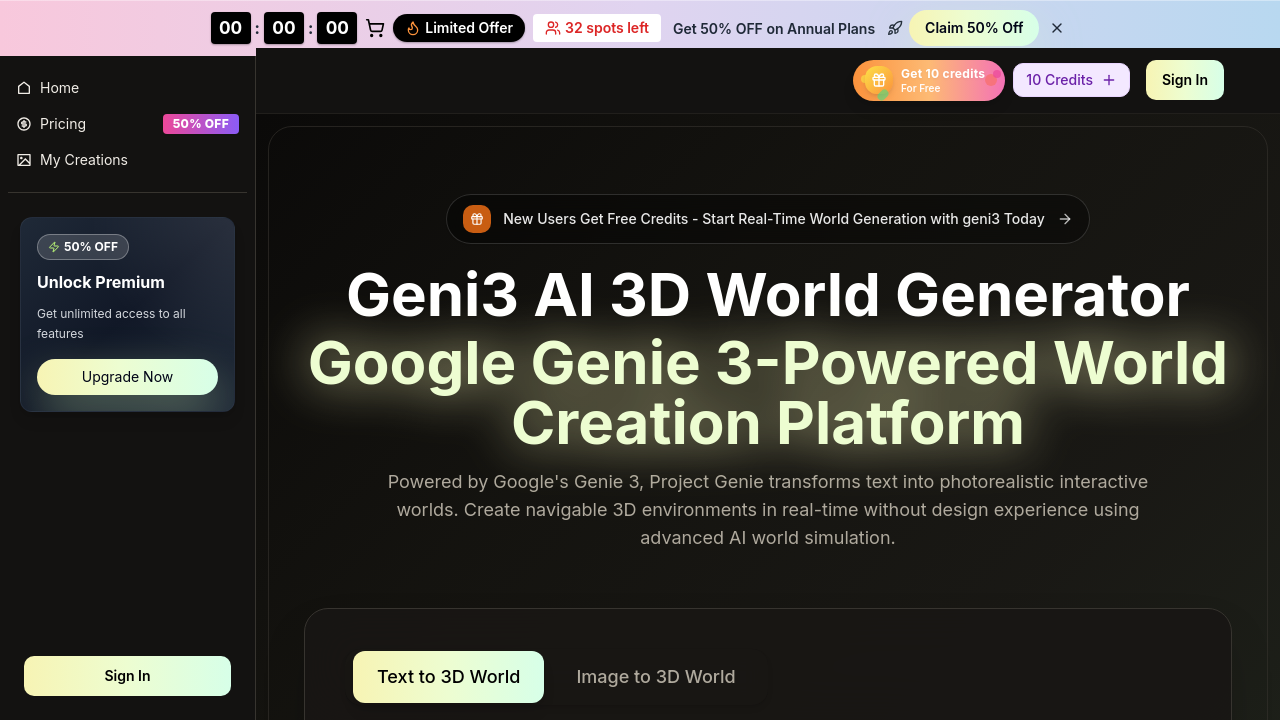Select the Text to 3D World tab
Image resolution: width=1280 pixels, height=720 pixels.
coord(448,677)
